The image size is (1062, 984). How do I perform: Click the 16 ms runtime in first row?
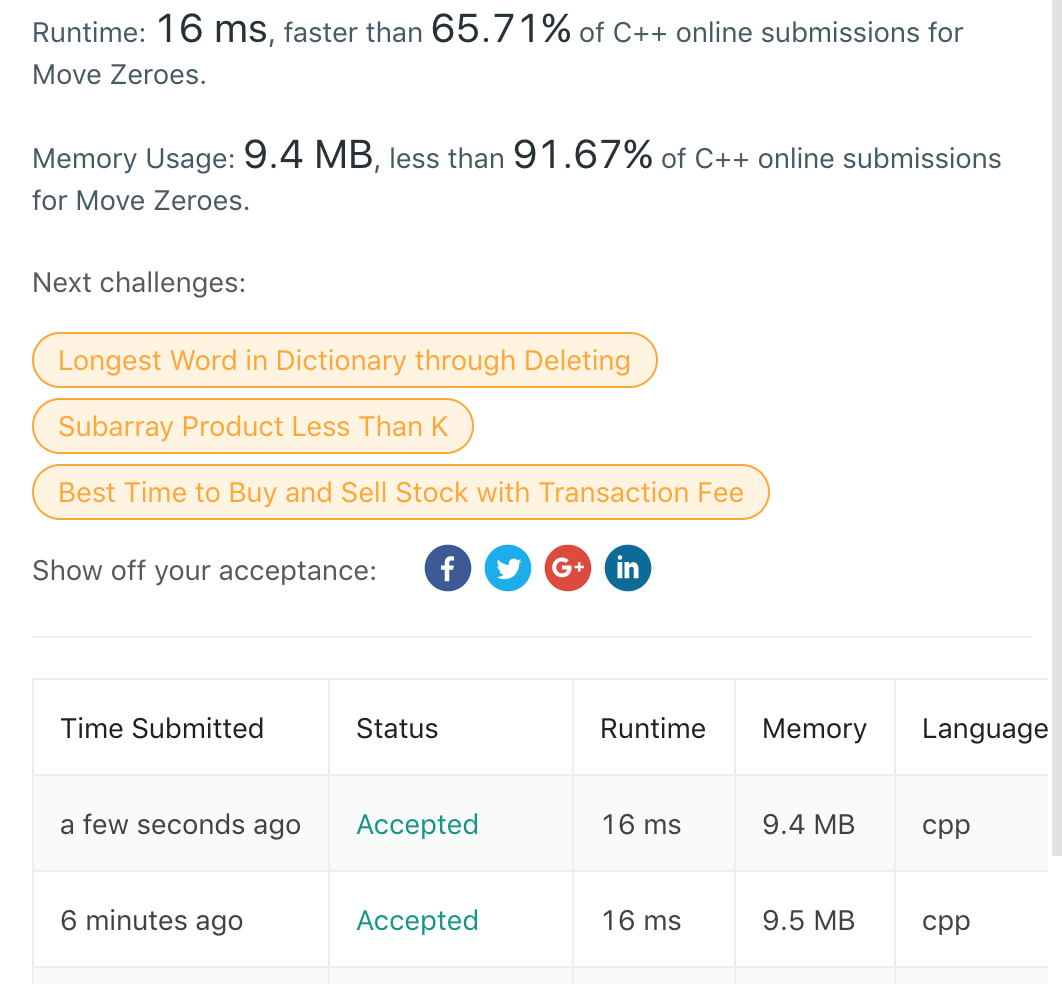(x=641, y=825)
